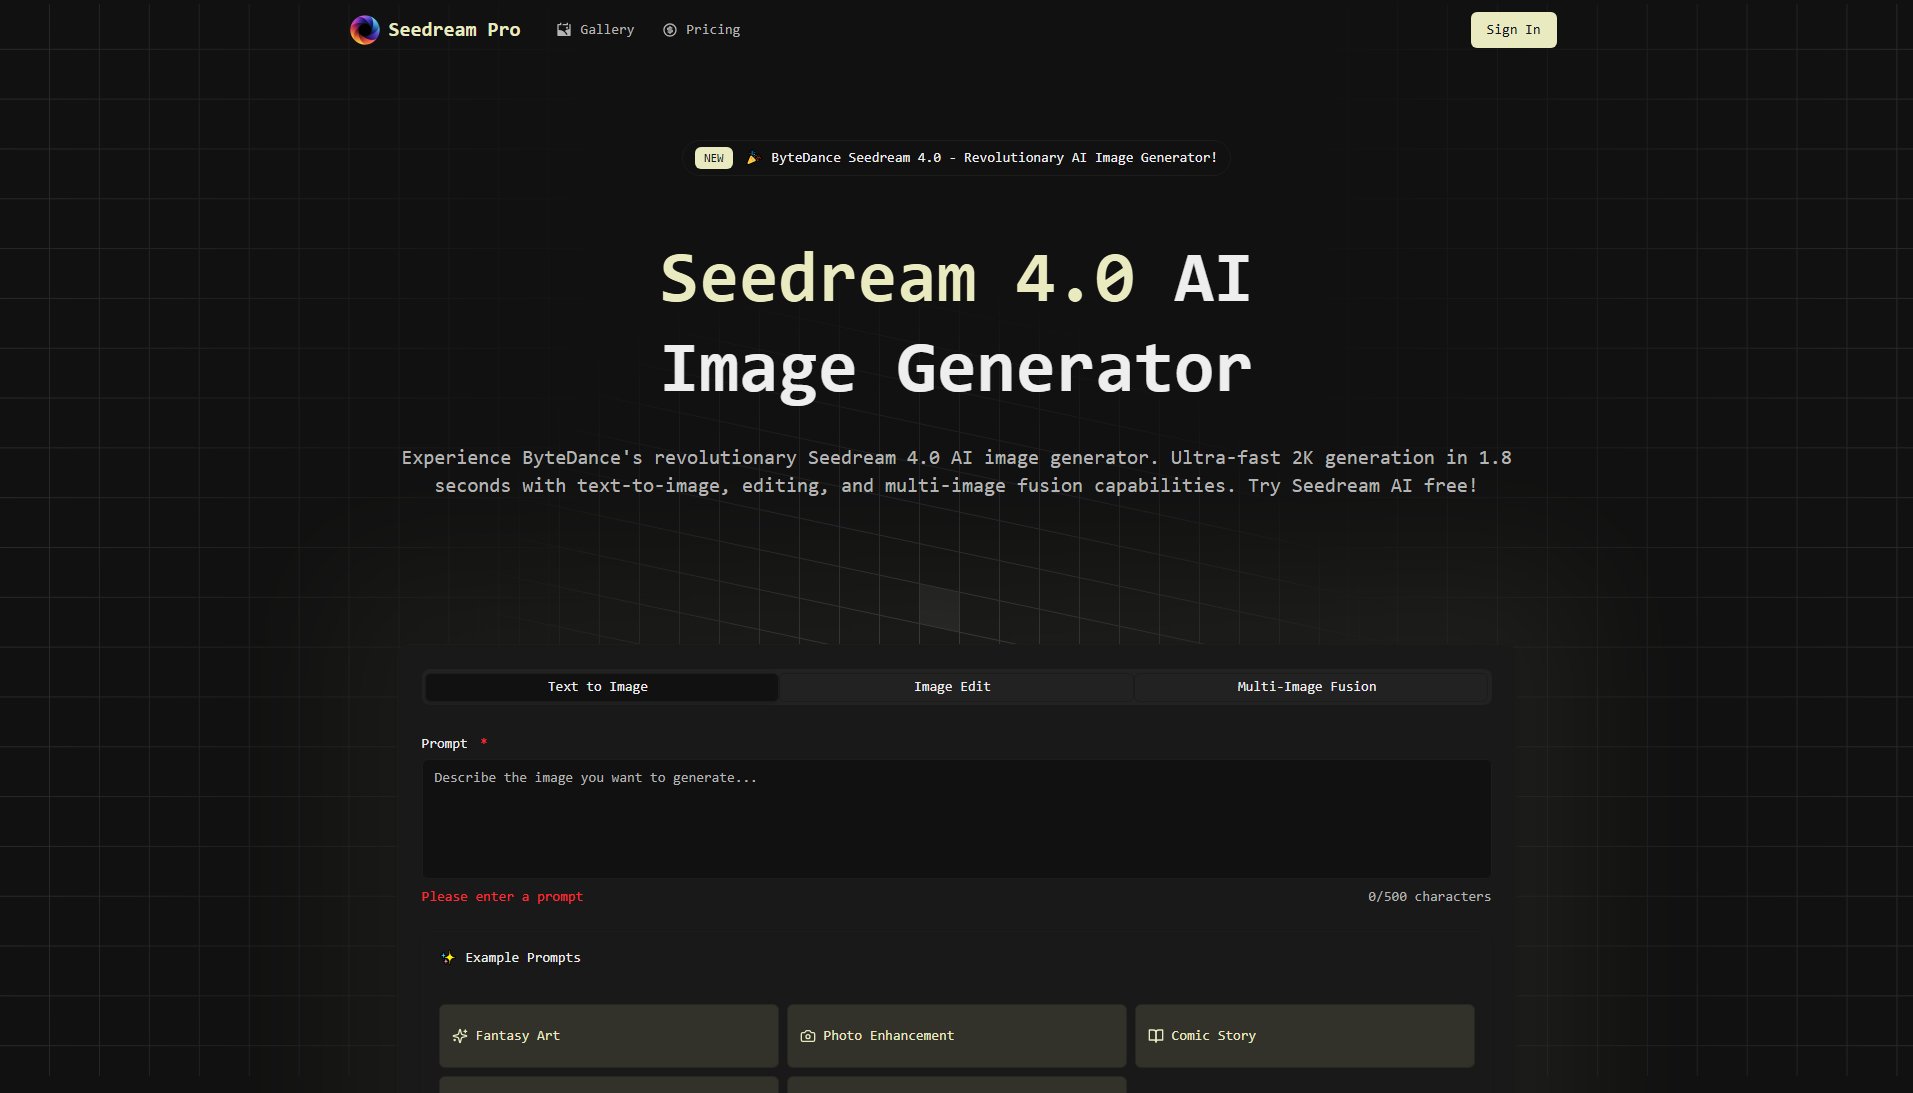Screen dimensions: 1913x1093
Task: Click the camera icon on Photo Enhancement card
Action: 808,1036
